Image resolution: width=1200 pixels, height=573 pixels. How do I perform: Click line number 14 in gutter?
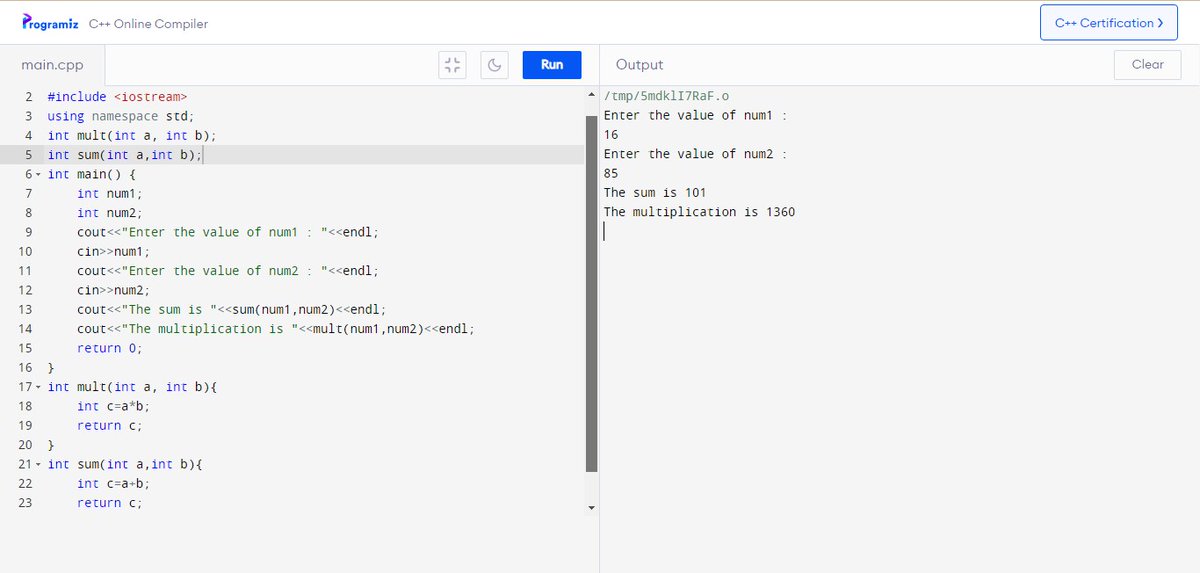[x=26, y=329]
